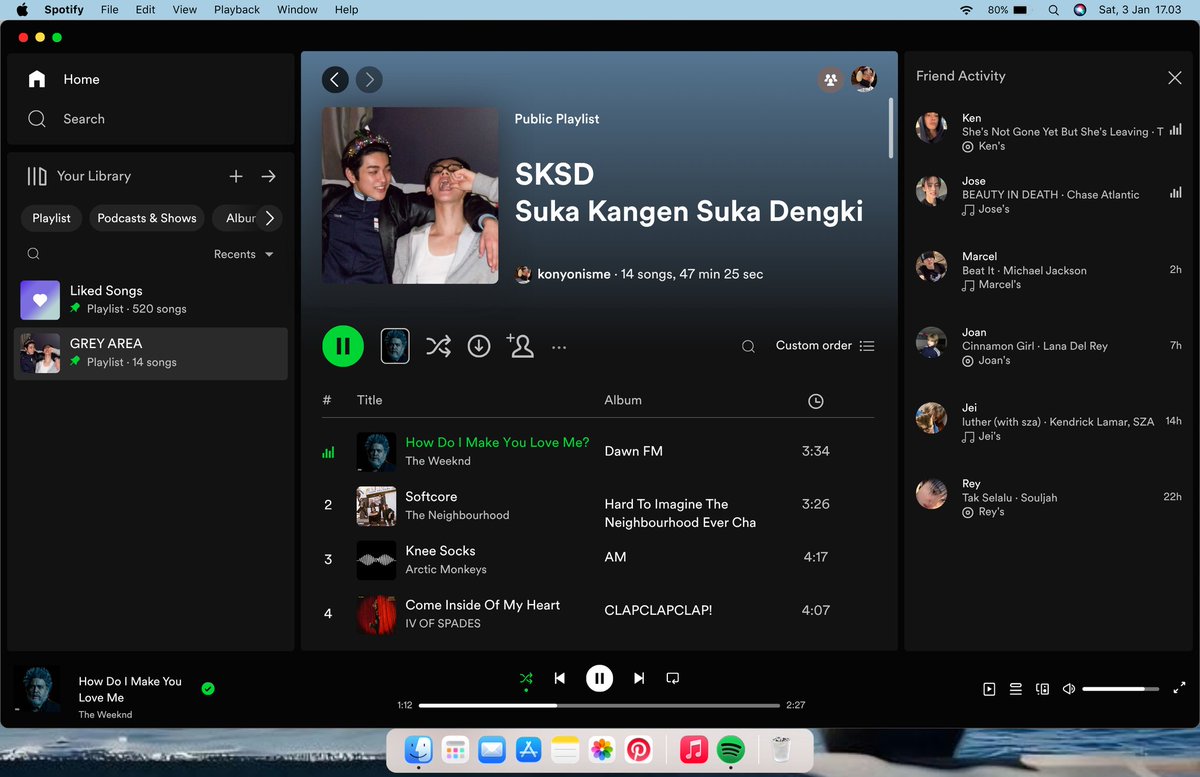Play Come Inside Of My Heart
Screen dimensions: 1200x777
pos(598,613)
